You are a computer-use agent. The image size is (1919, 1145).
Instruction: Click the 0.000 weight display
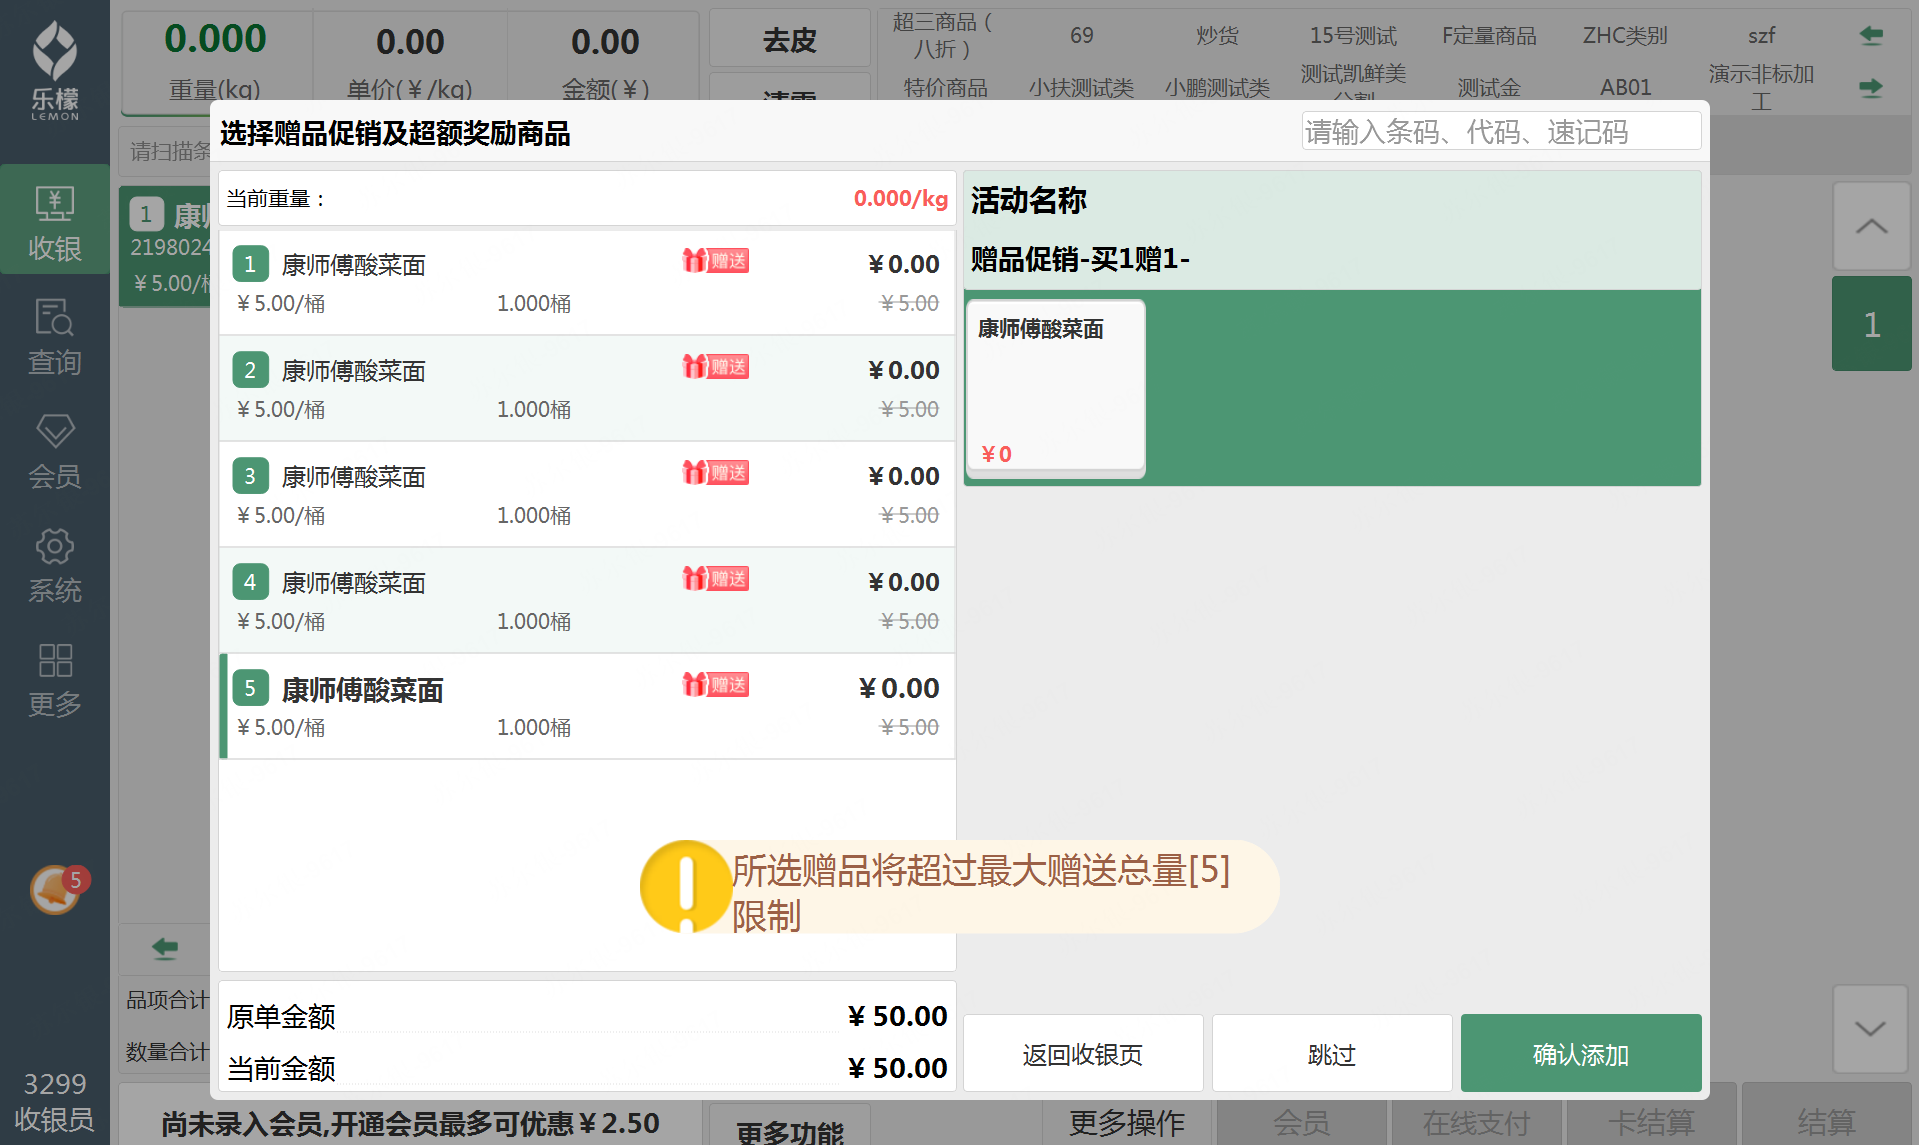click(x=215, y=39)
